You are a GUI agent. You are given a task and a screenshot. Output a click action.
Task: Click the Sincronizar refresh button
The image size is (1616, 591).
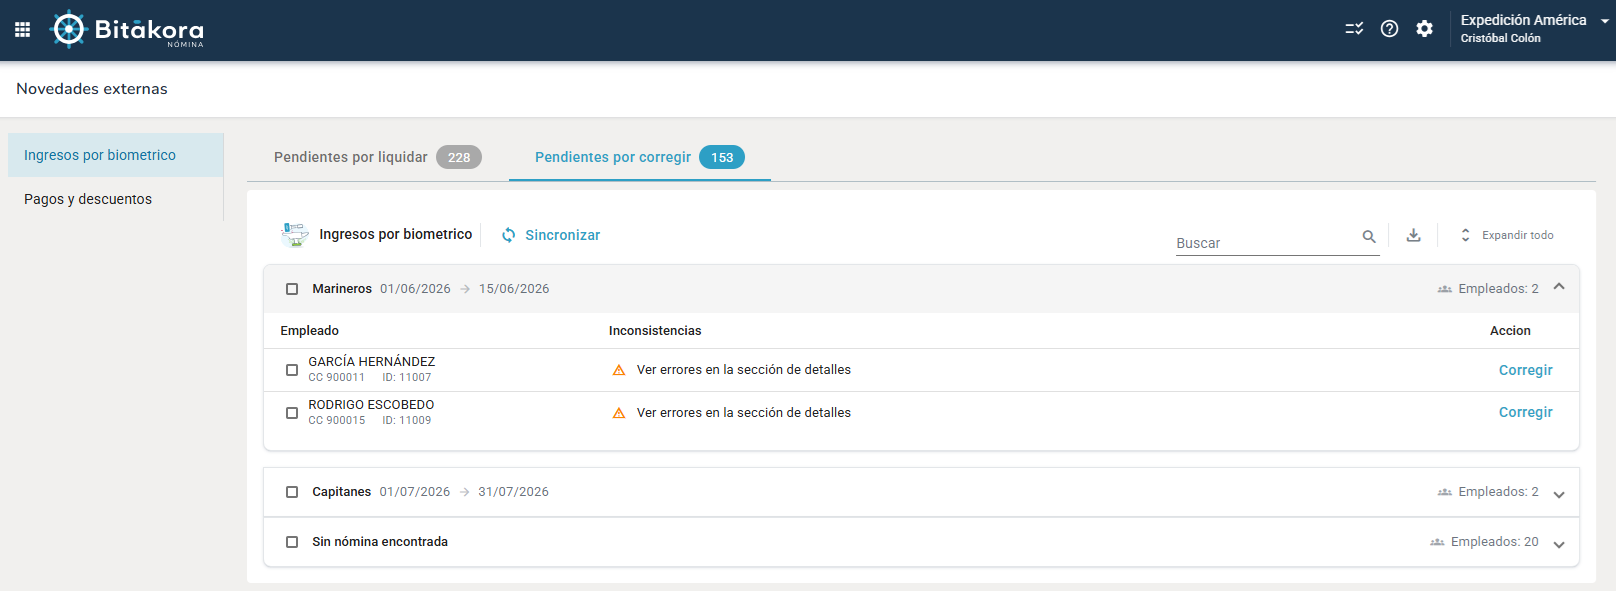point(551,235)
